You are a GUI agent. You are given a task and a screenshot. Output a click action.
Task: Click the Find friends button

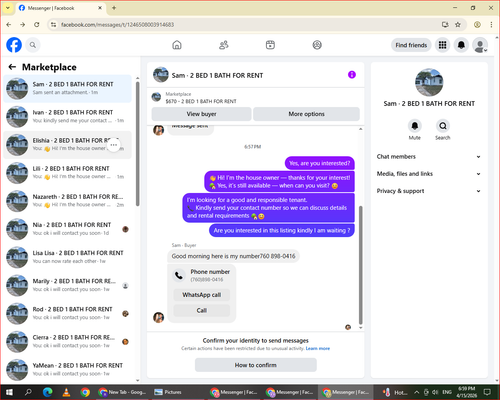[411, 45]
